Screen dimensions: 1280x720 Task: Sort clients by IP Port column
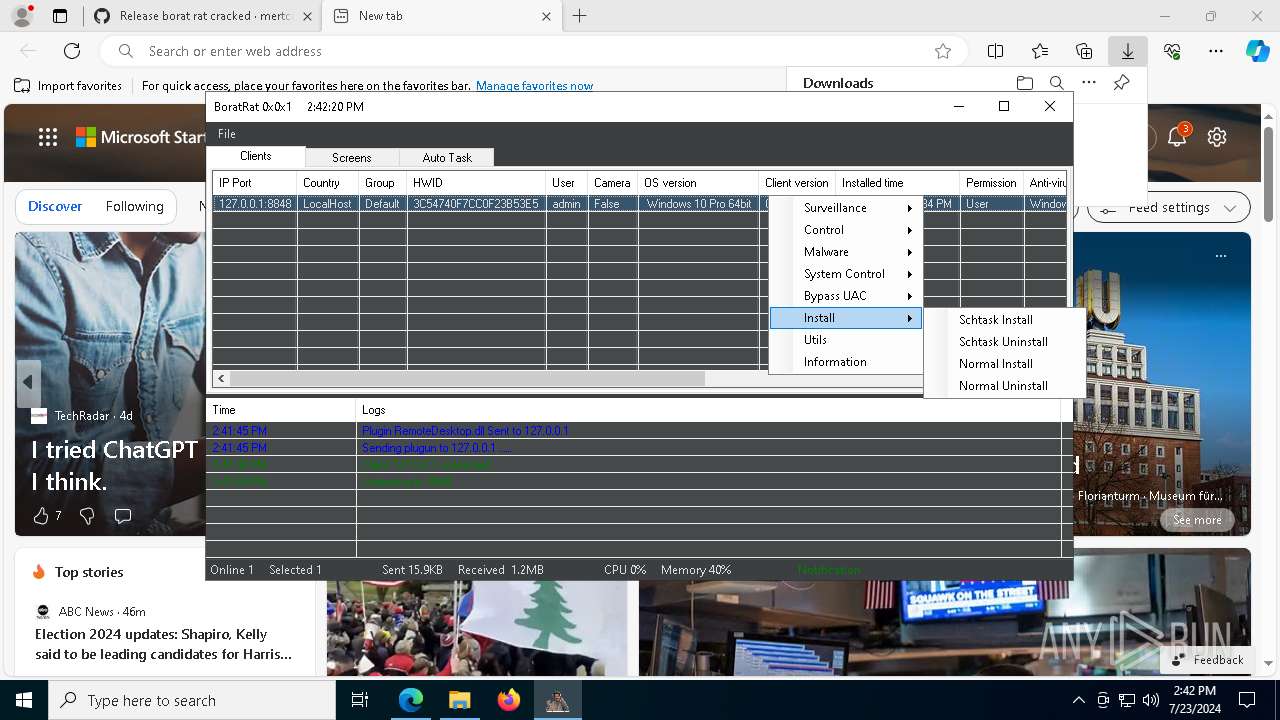click(x=254, y=183)
